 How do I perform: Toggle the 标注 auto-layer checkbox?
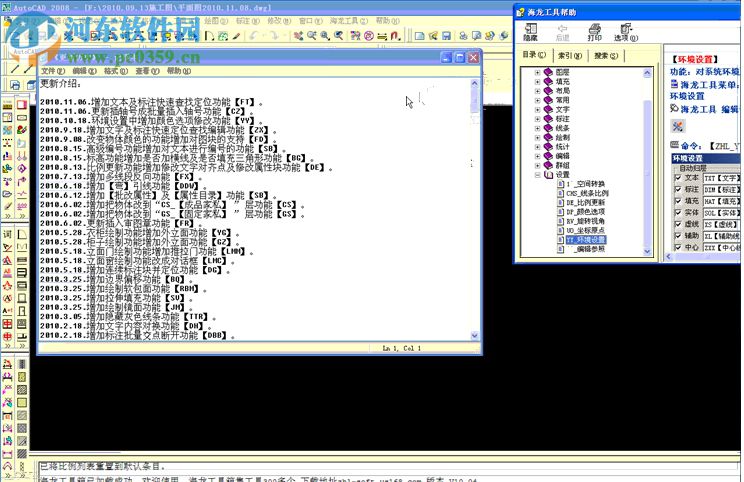tap(678, 189)
